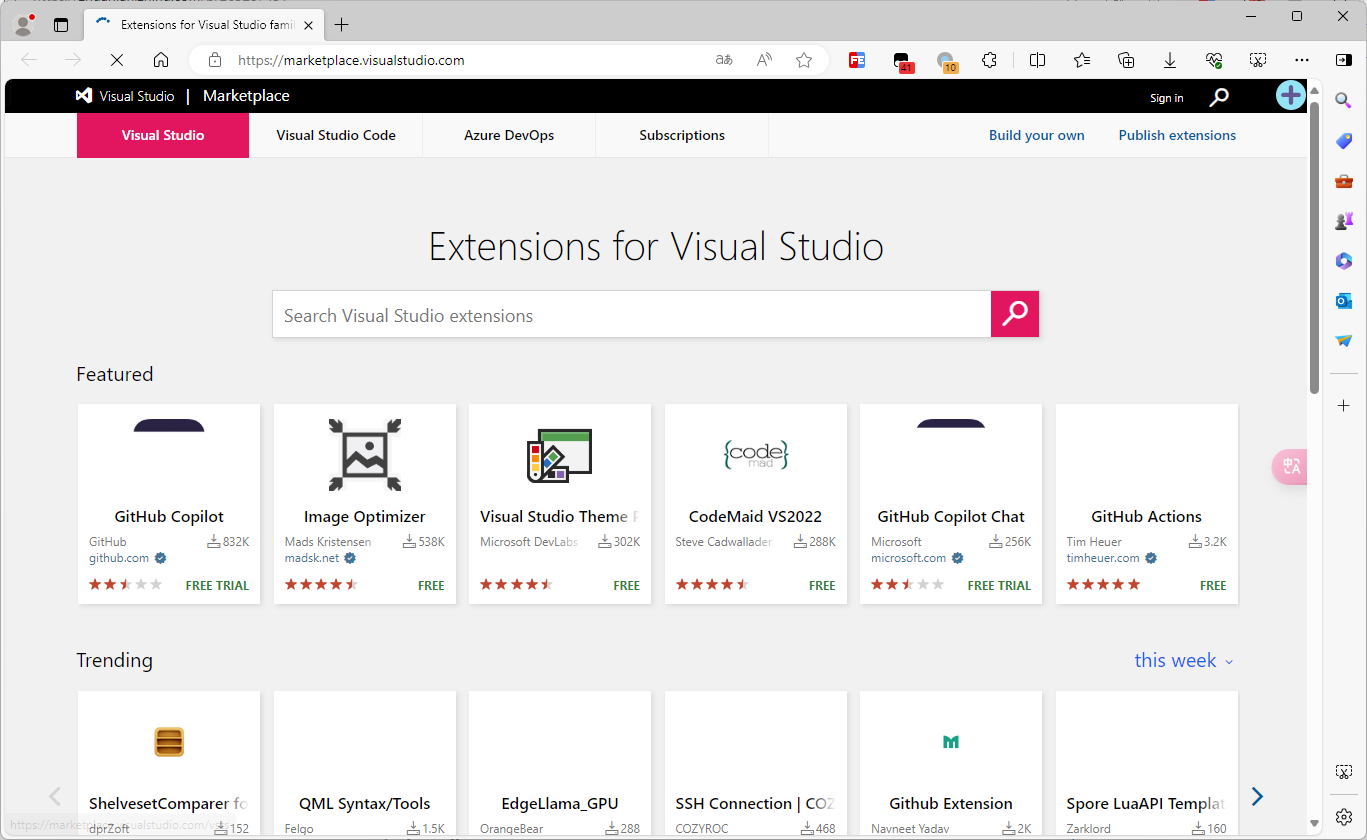Open the 'this week' trending dropdown

pyautogui.click(x=1184, y=660)
